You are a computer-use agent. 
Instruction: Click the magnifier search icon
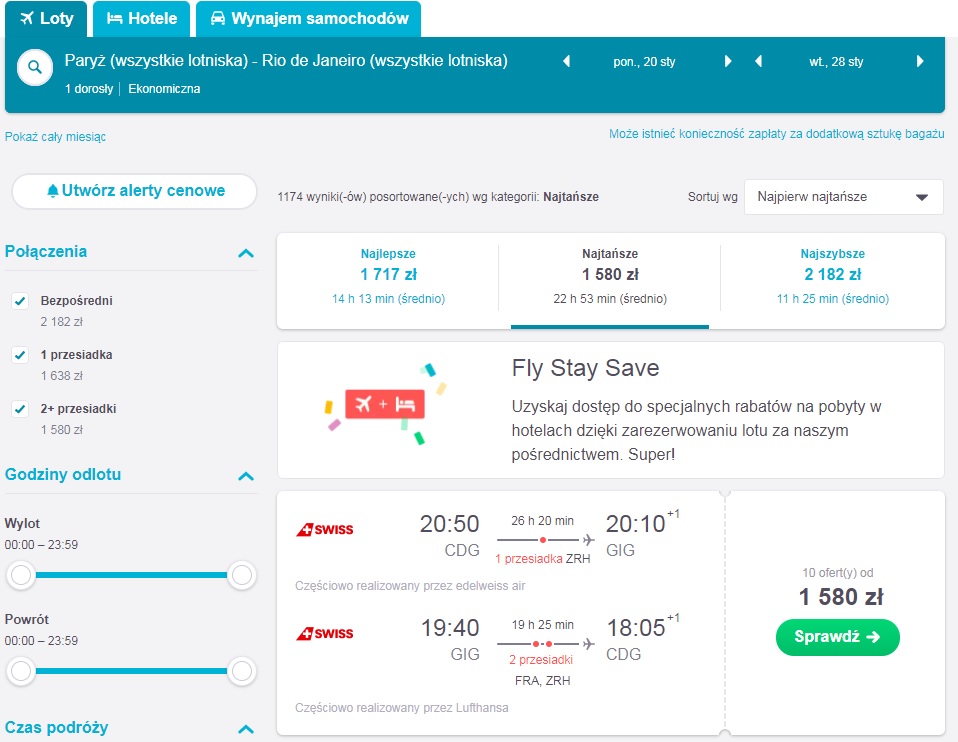click(35, 67)
